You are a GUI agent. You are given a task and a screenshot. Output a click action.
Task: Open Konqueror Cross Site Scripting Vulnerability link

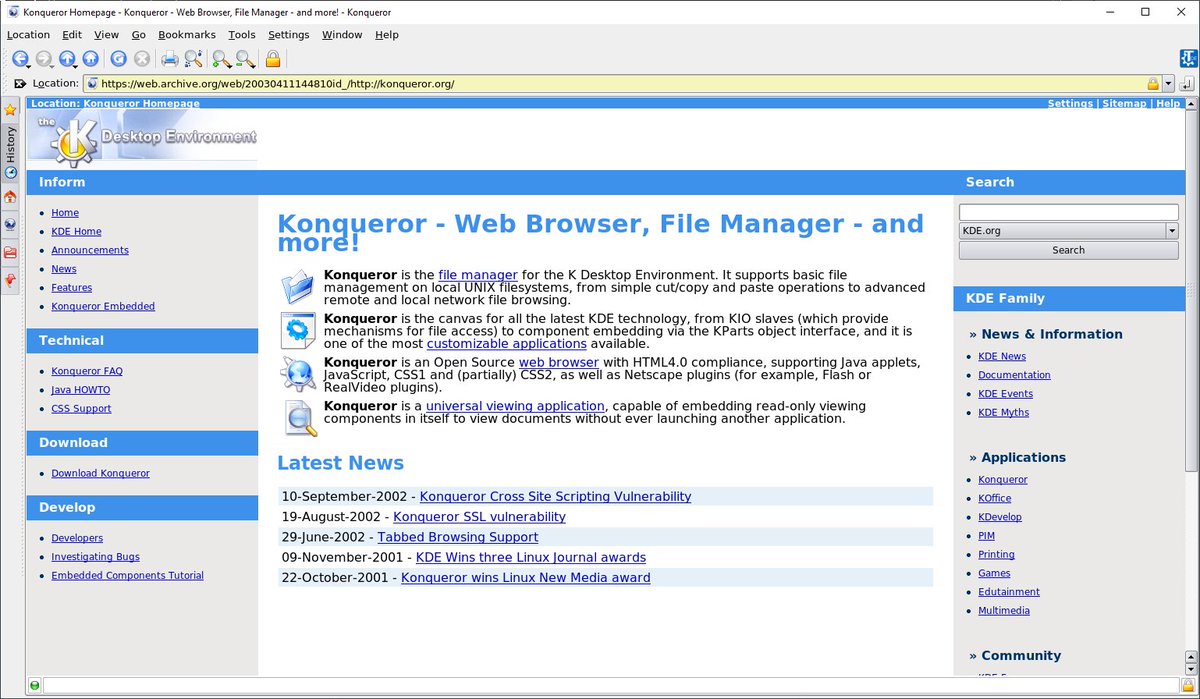[x=555, y=496]
